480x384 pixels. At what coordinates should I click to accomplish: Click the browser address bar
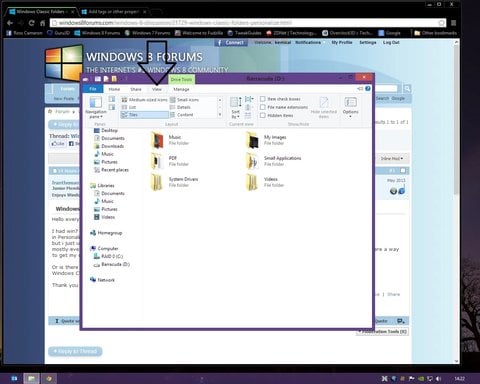coord(248,23)
